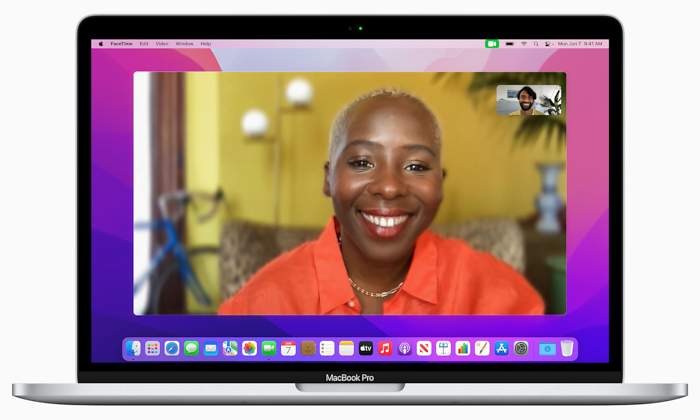Launch Safari from the dock
Viewport: 700px width, 420px height.
[172, 348]
